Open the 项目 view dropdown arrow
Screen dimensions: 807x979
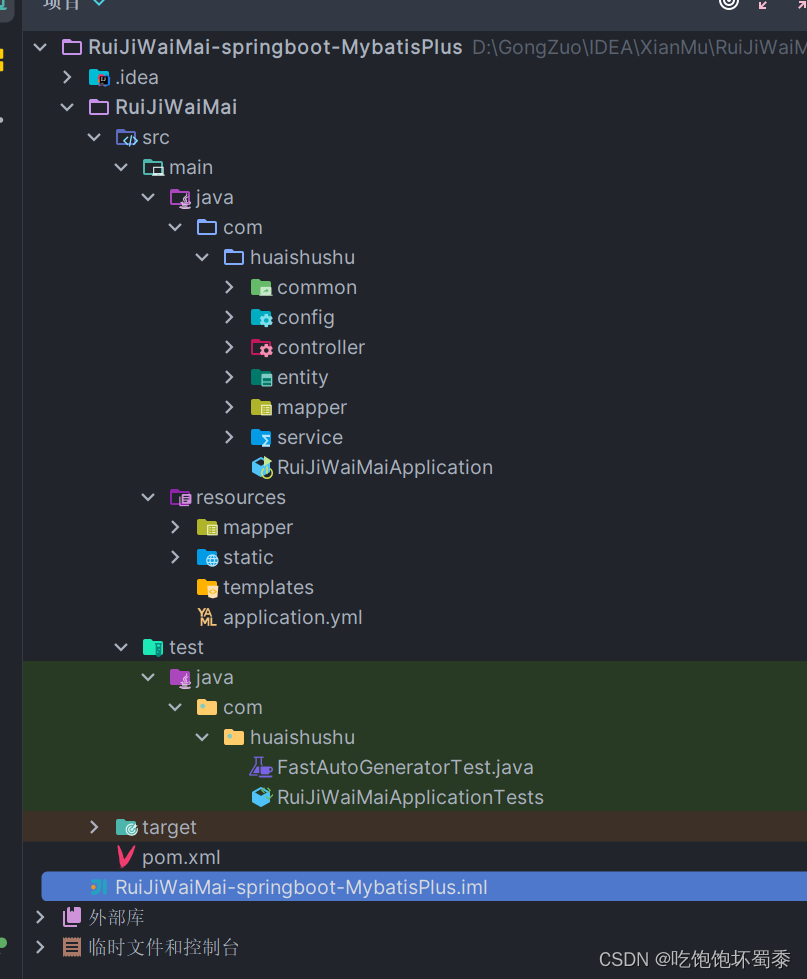point(99,3)
